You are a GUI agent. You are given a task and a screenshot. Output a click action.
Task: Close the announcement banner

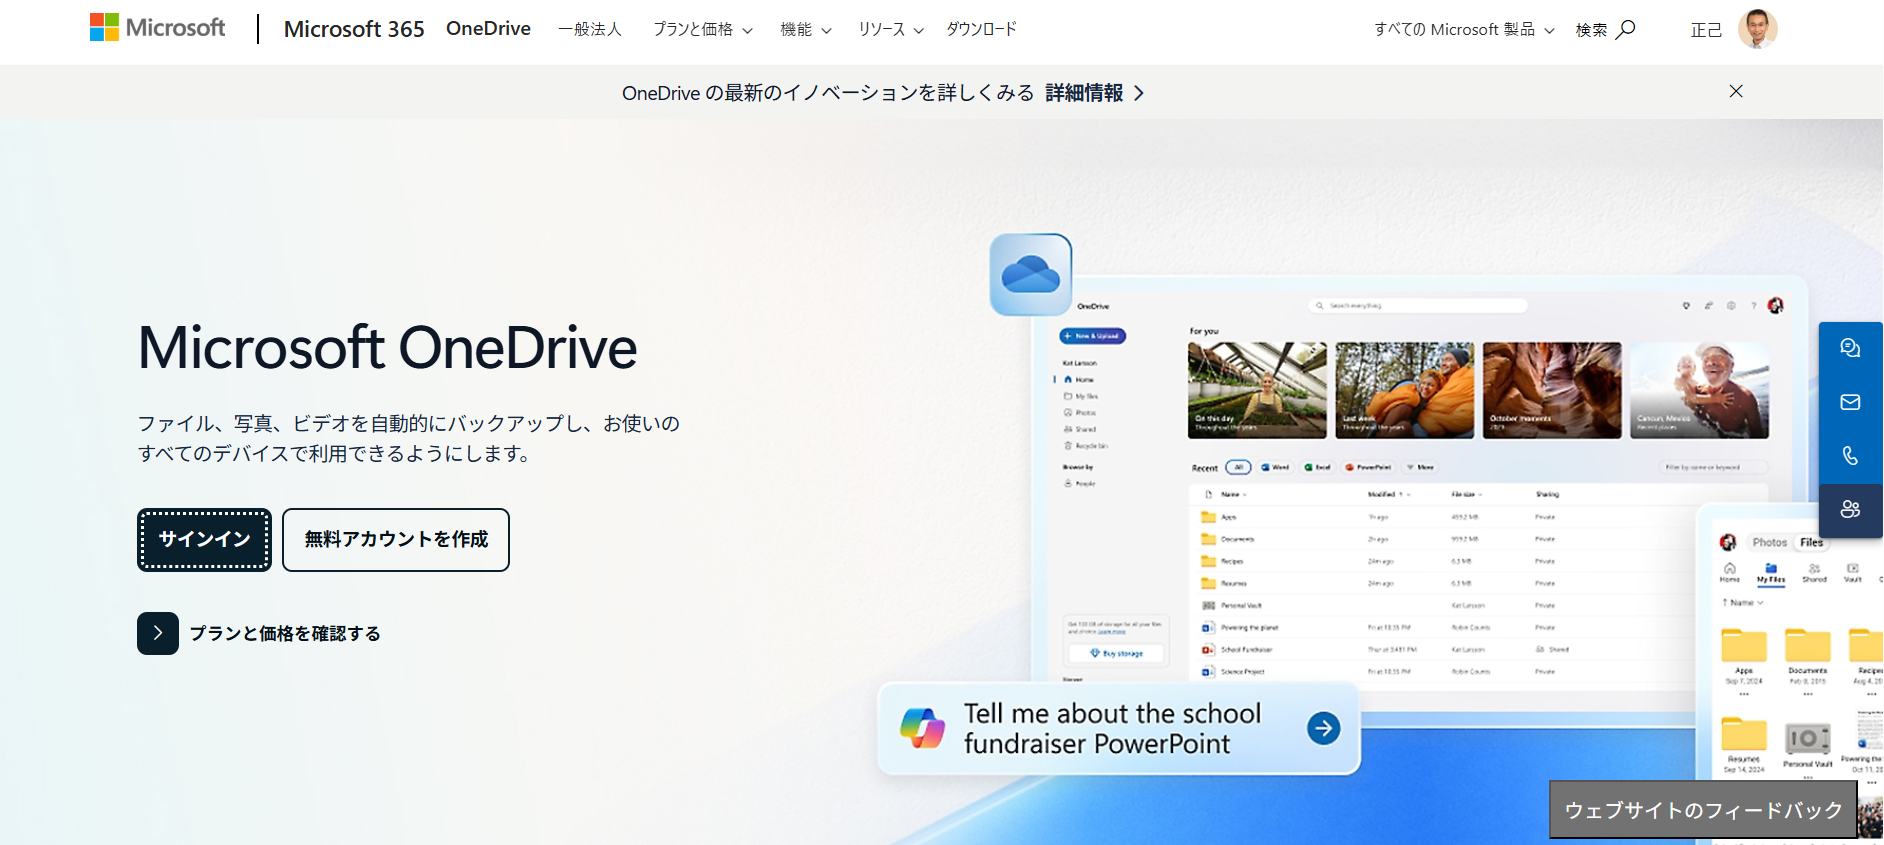coord(1736,91)
